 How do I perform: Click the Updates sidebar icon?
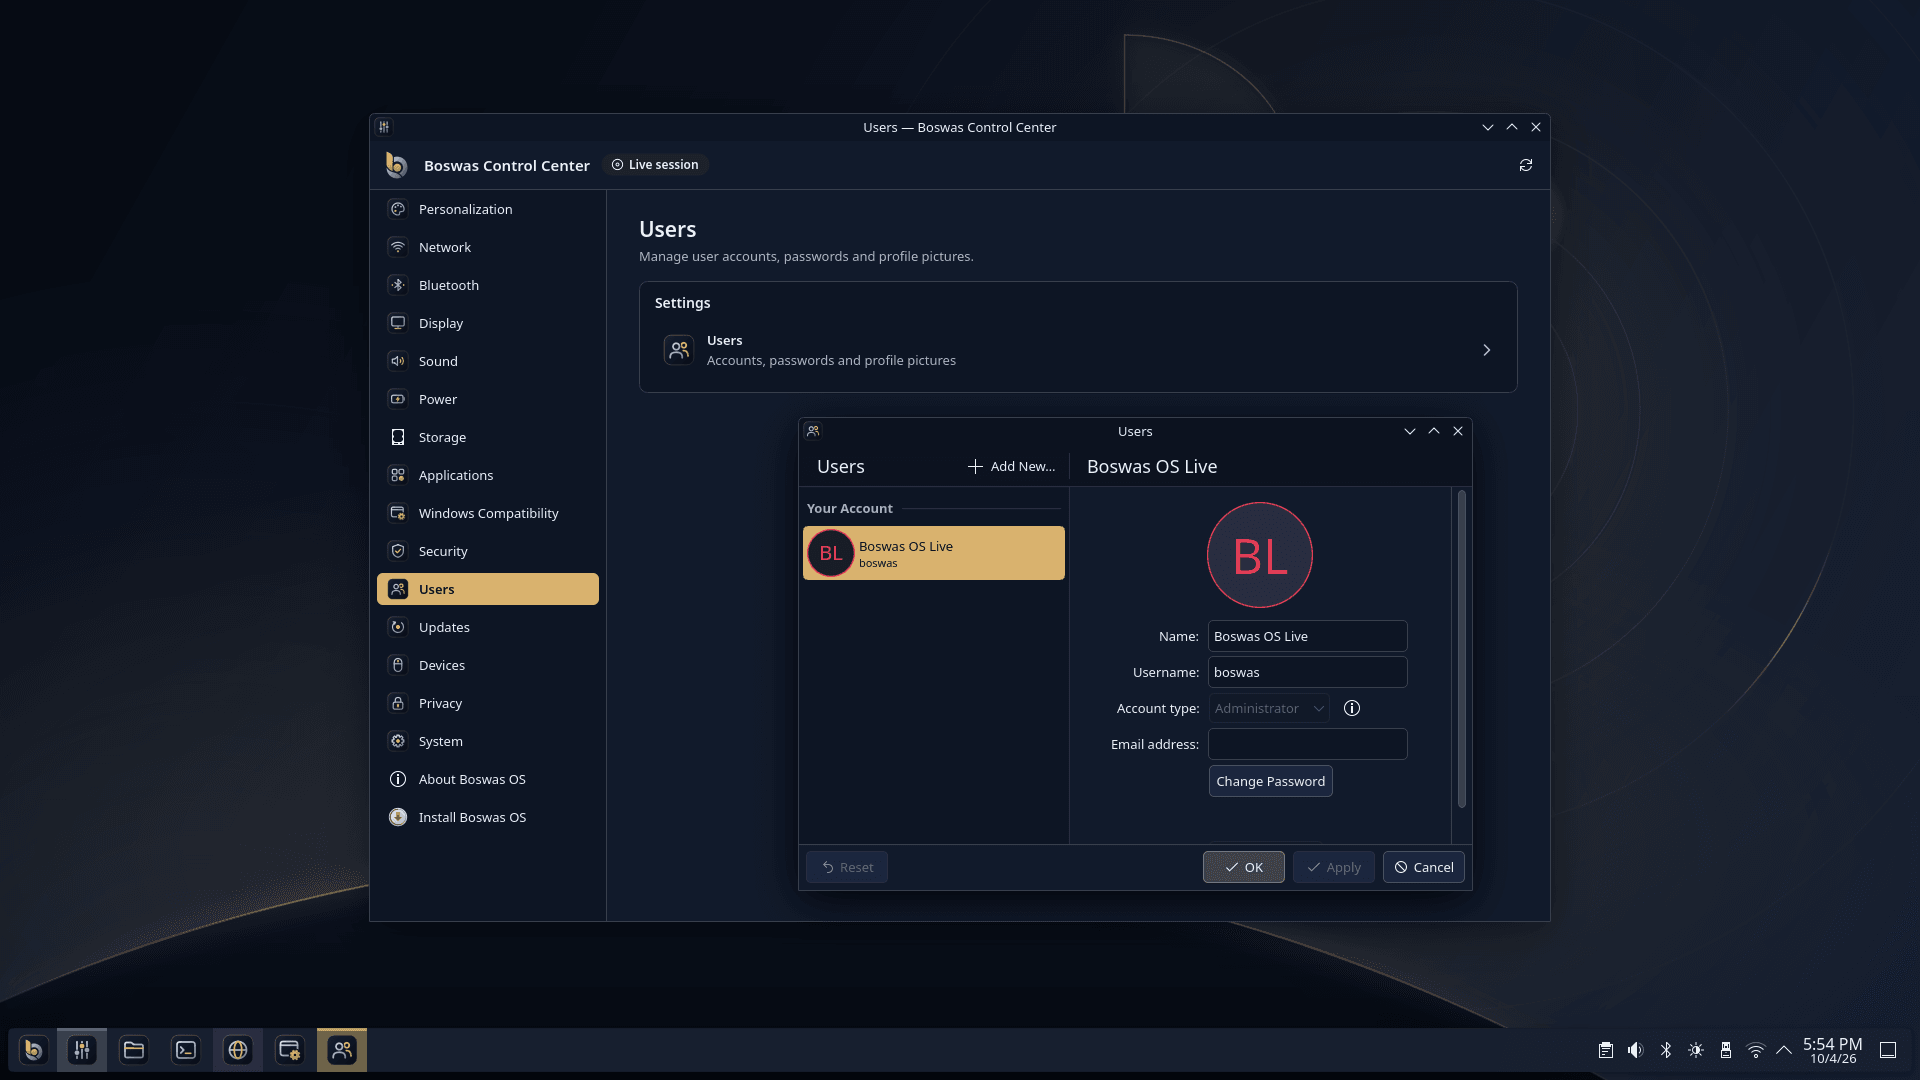tap(398, 627)
